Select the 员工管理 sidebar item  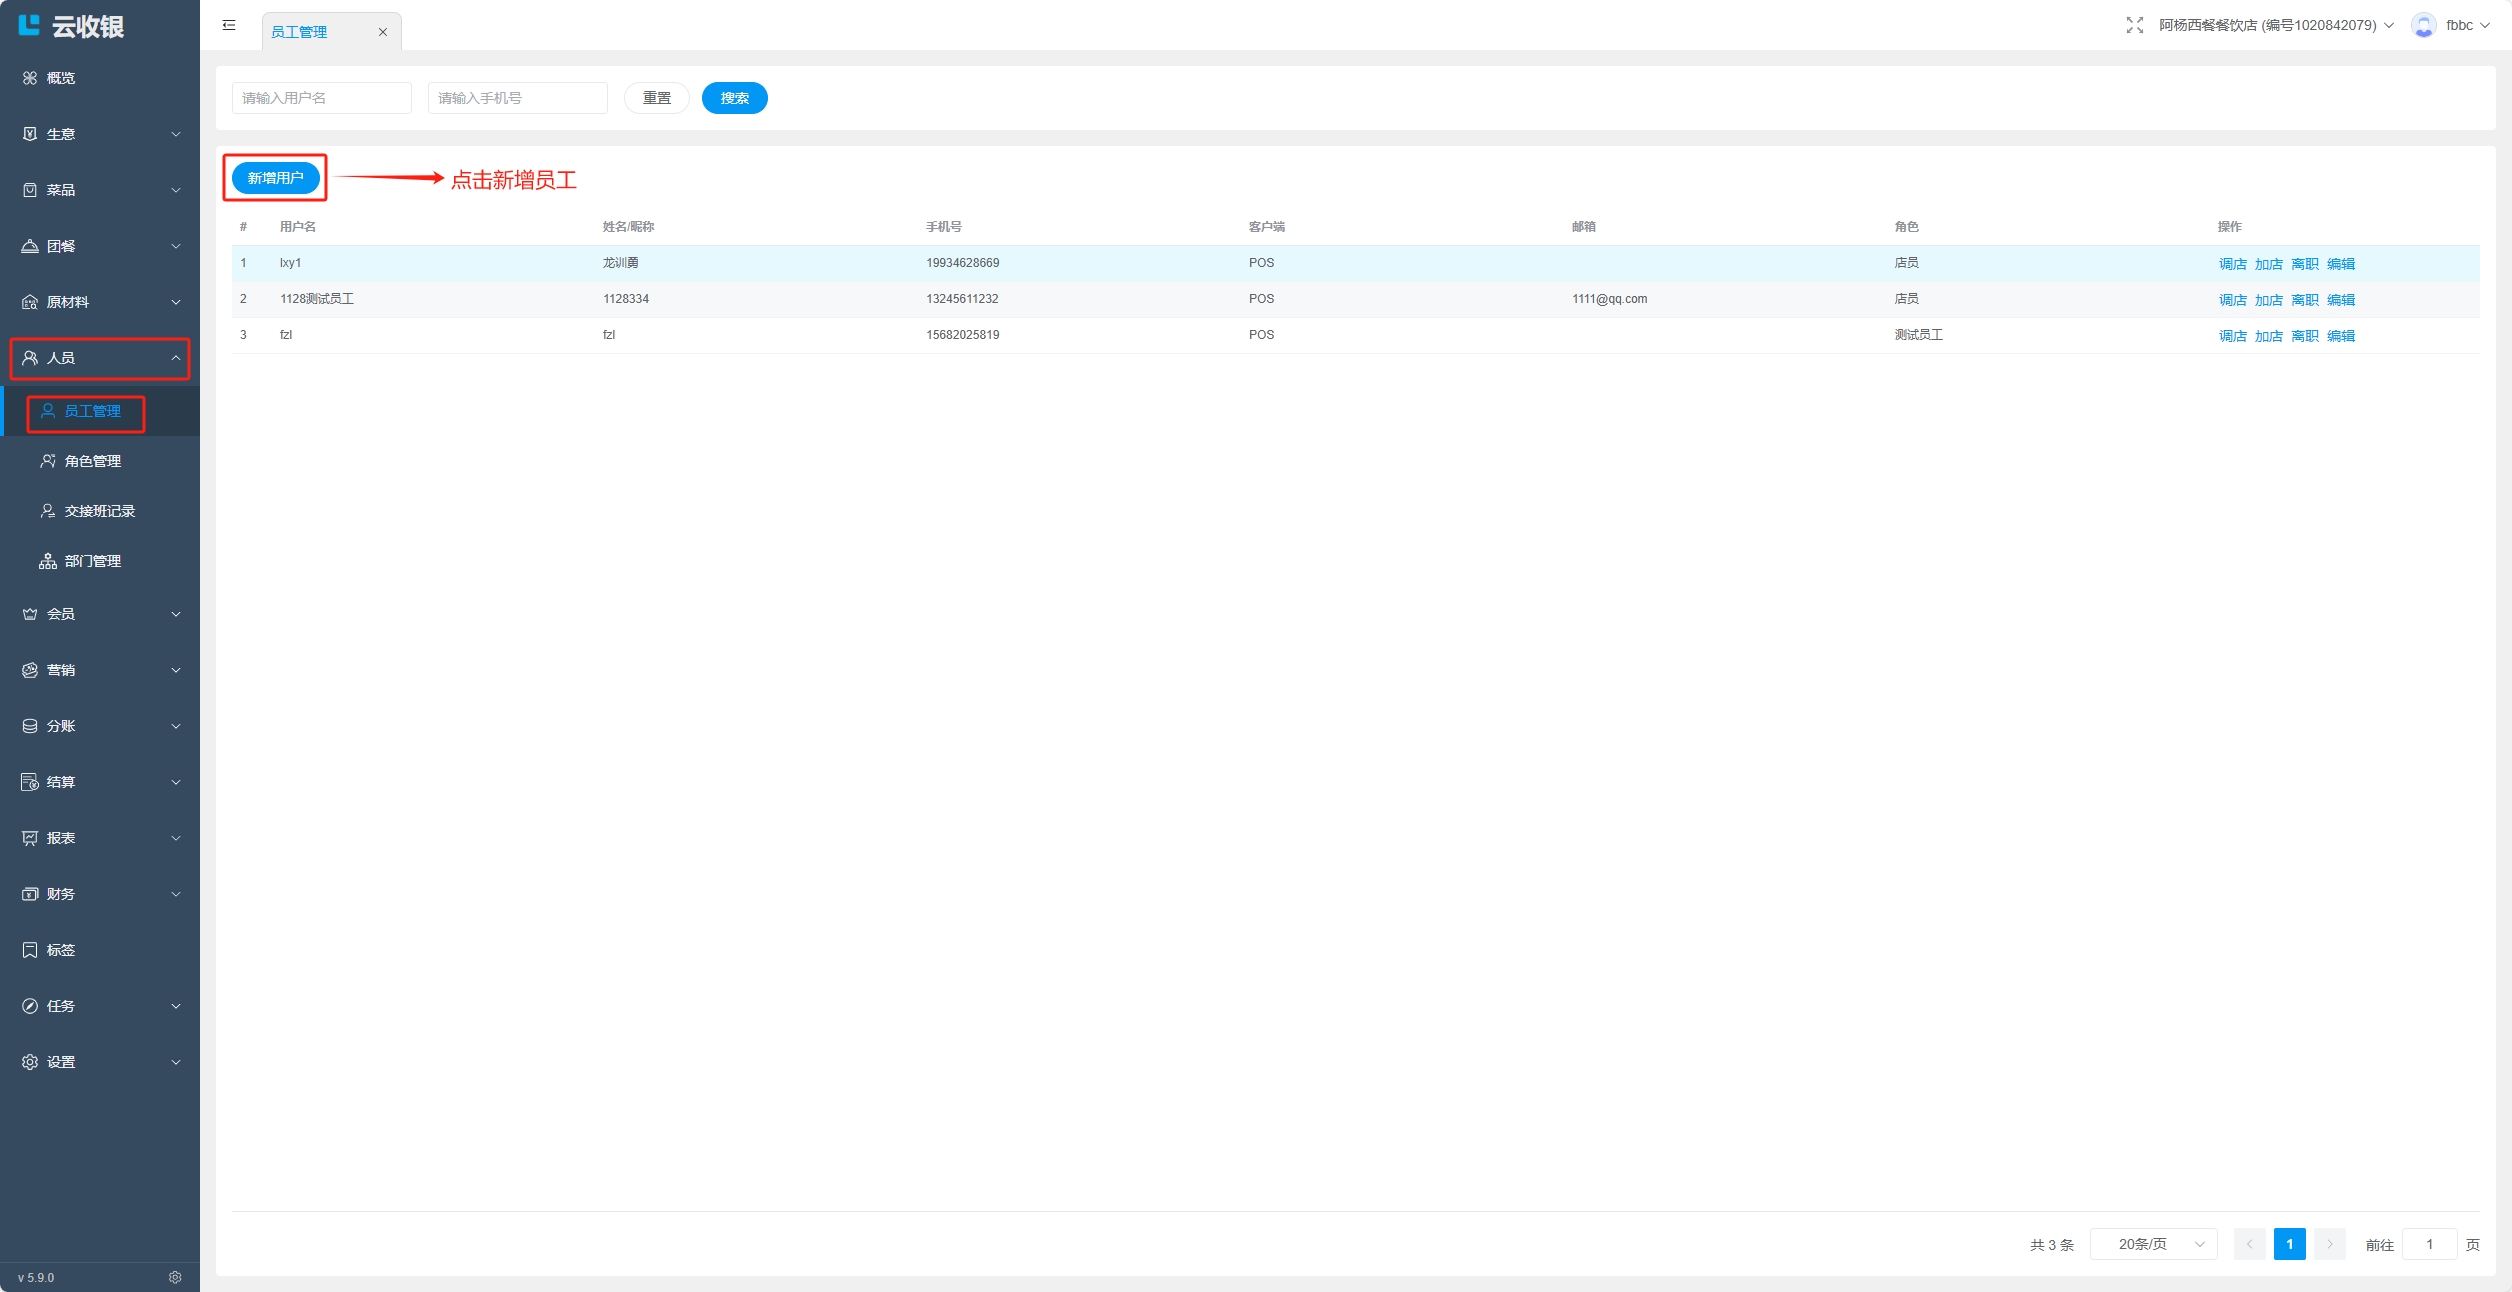(x=92, y=411)
